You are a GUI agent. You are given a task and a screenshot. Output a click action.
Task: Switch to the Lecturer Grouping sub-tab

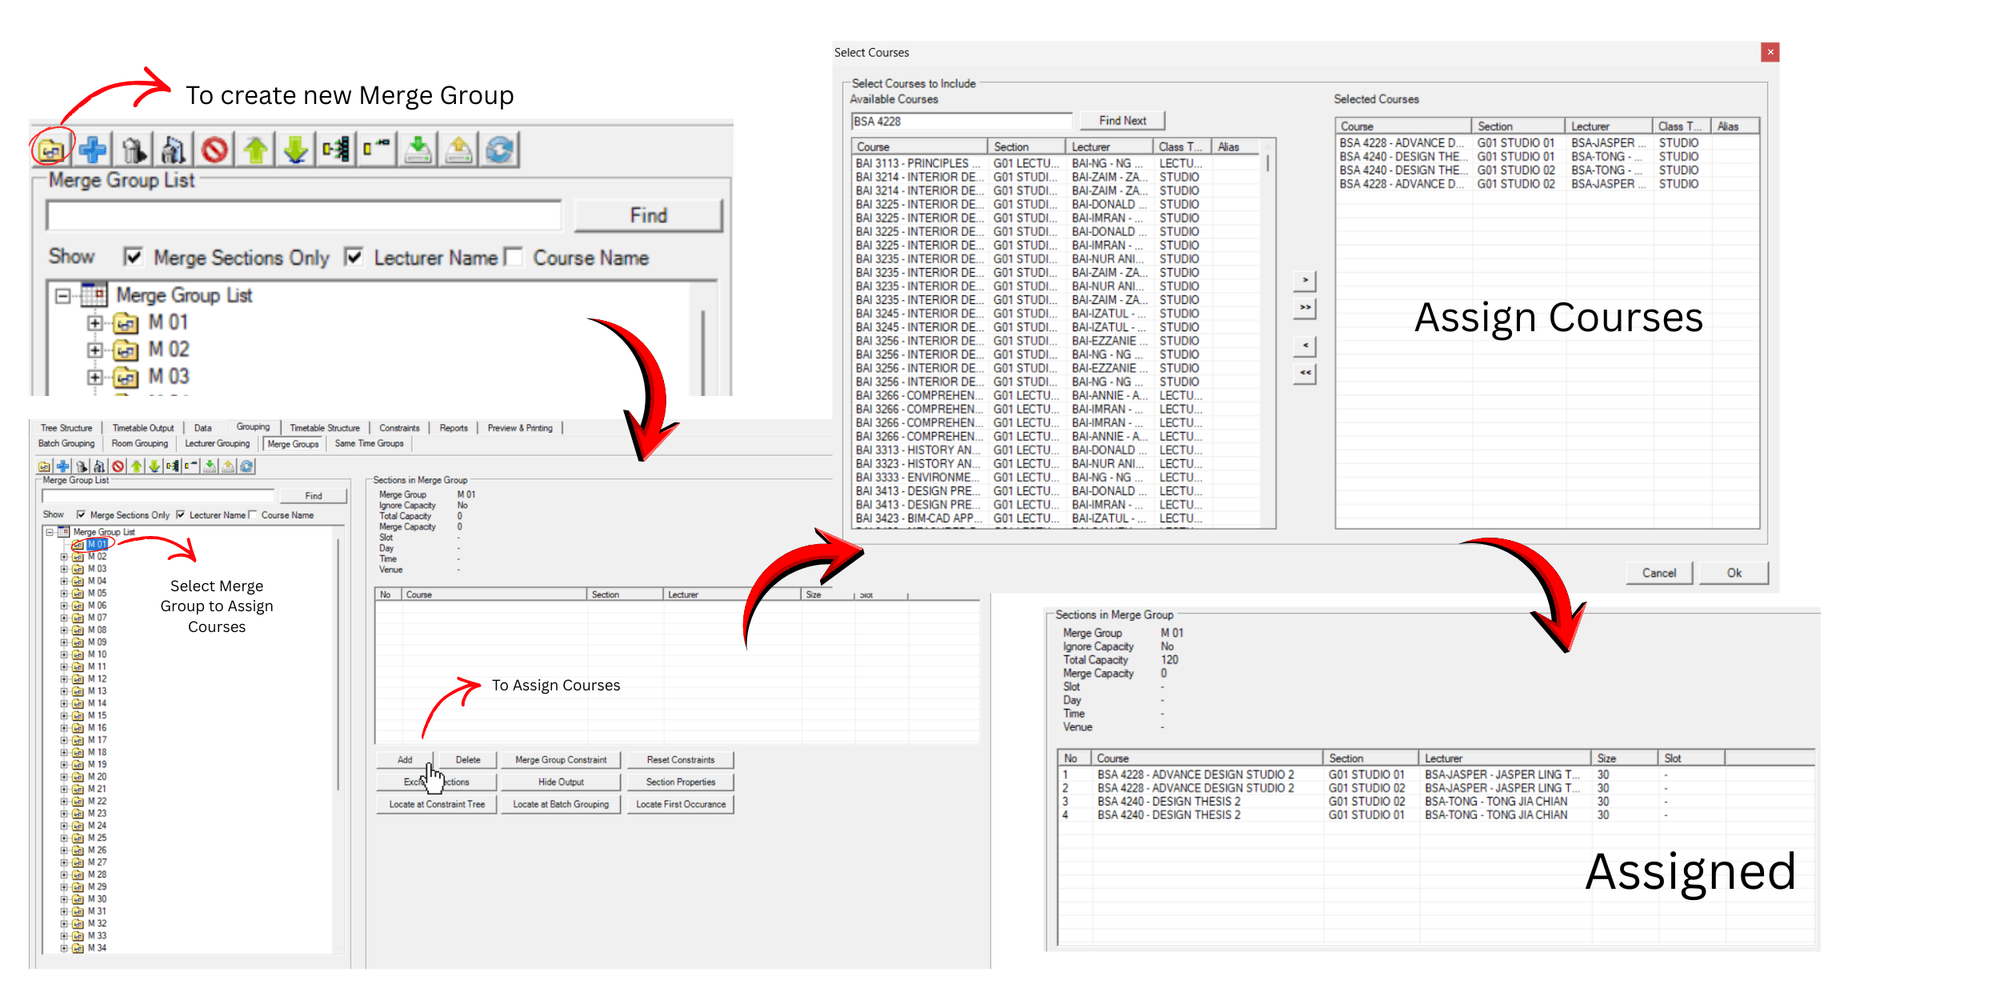pyautogui.click(x=217, y=444)
